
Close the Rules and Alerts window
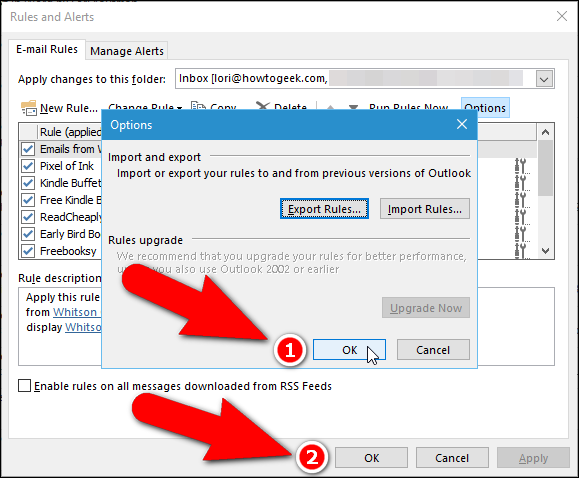click(x=562, y=16)
